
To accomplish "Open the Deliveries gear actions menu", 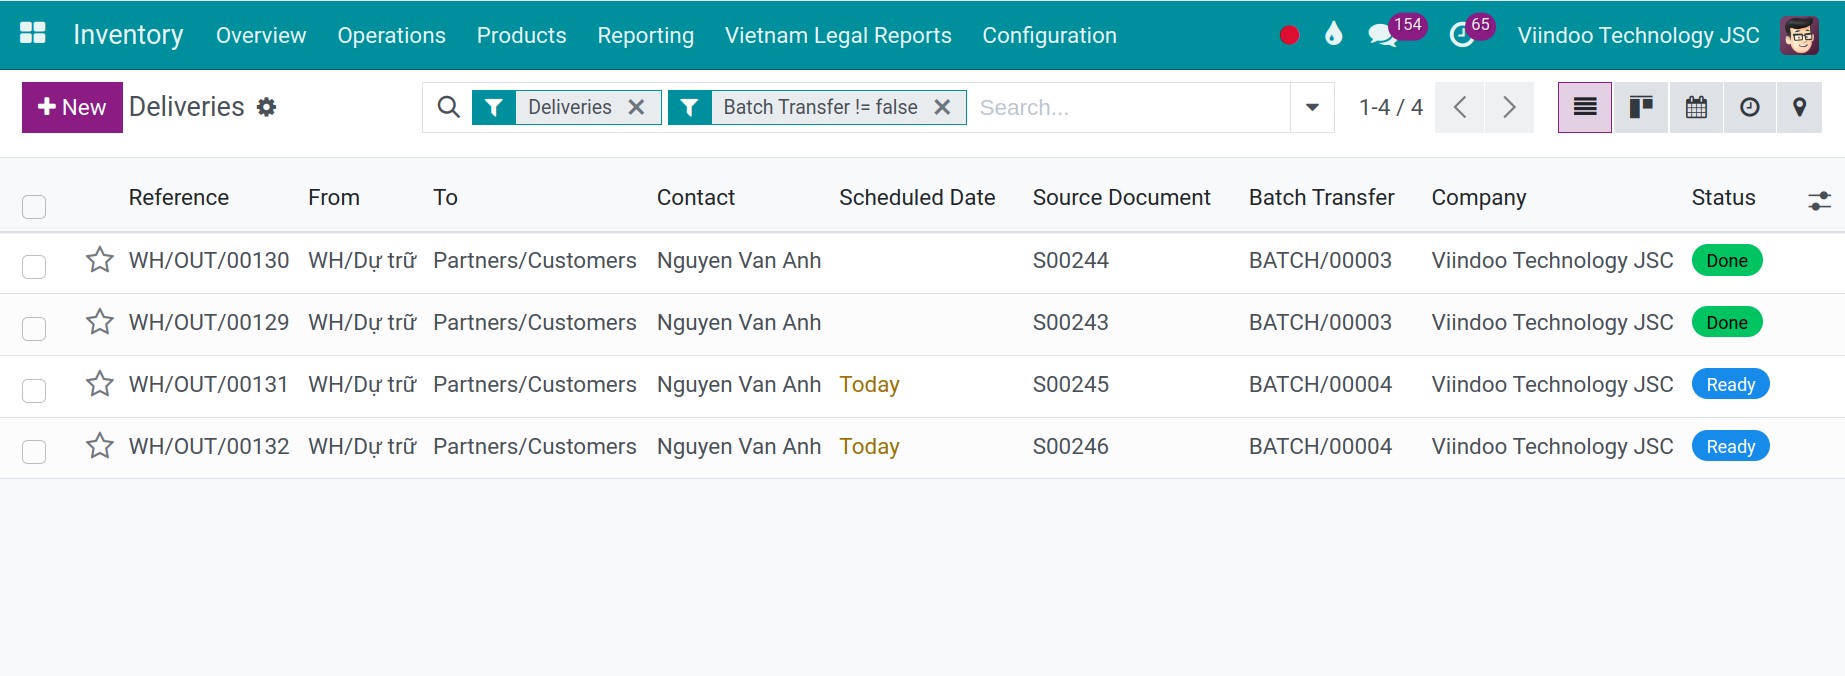I will click(x=266, y=107).
